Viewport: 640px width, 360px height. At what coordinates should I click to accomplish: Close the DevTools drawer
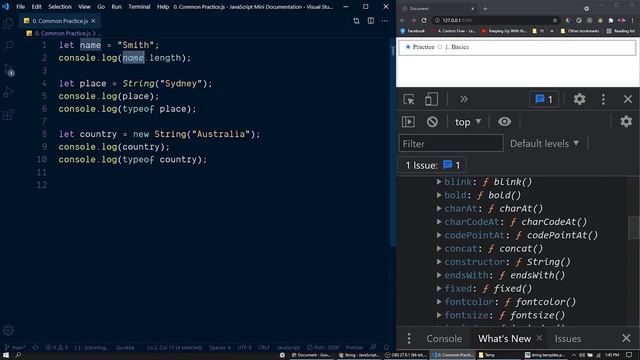pyautogui.click(x=626, y=338)
